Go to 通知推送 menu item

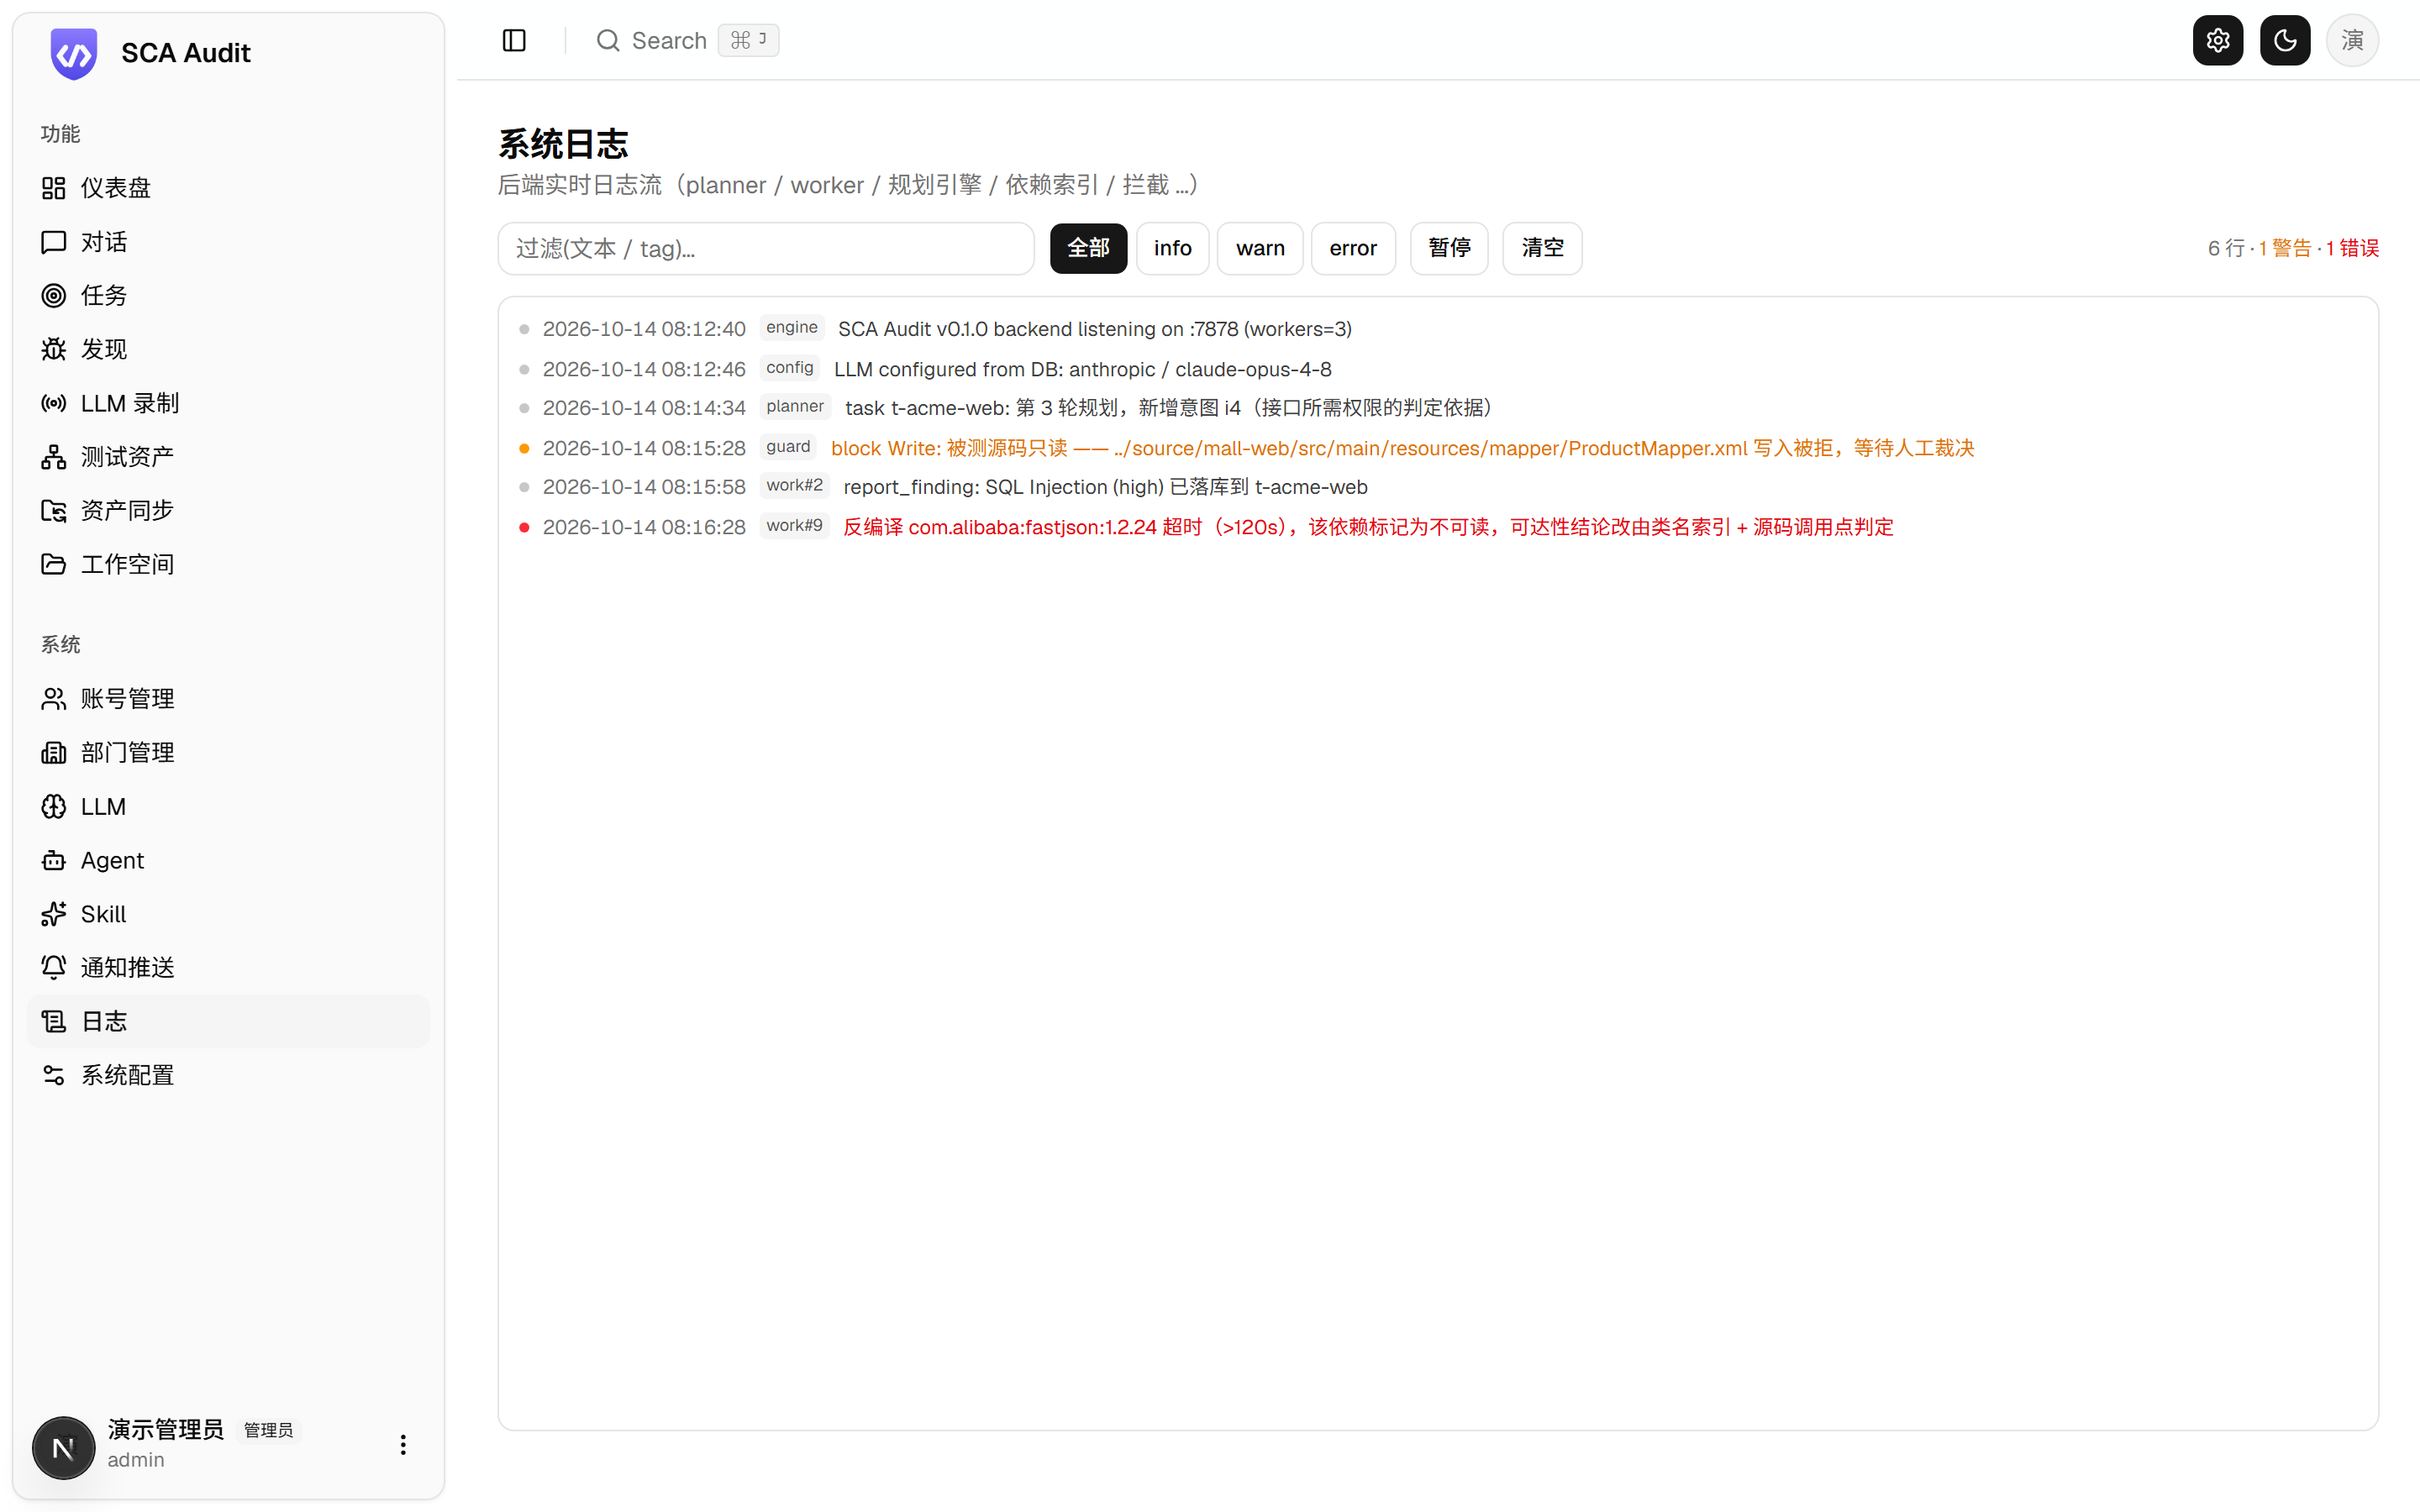pos(228,967)
